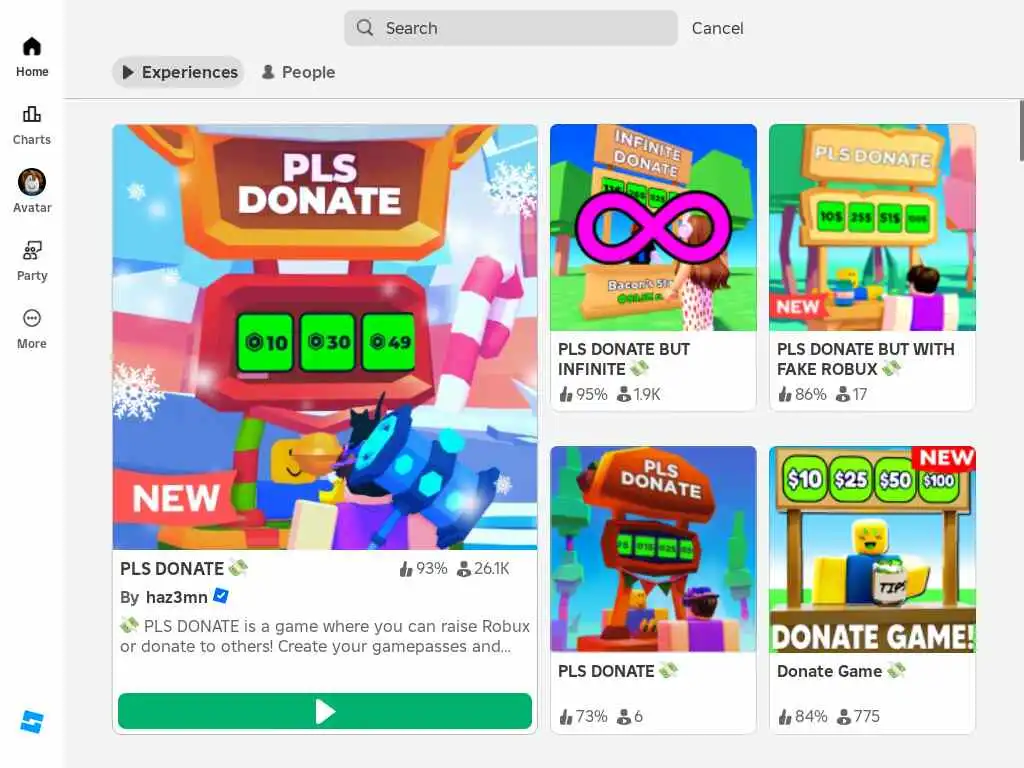Click the verified badge next to haz3mn
This screenshot has height=768, width=1024.
[221, 596]
